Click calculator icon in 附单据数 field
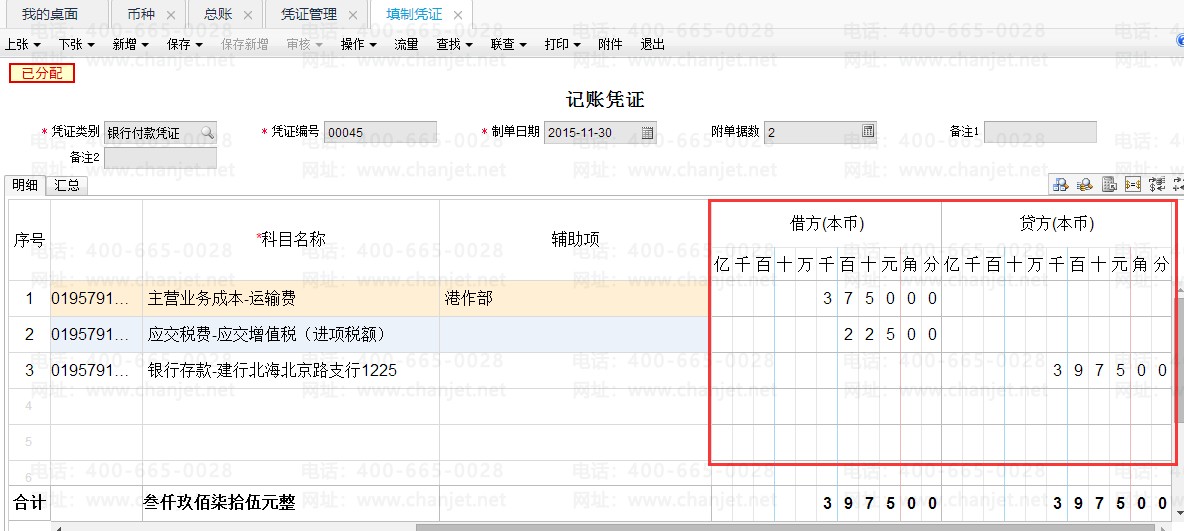 [x=868, y=132]
